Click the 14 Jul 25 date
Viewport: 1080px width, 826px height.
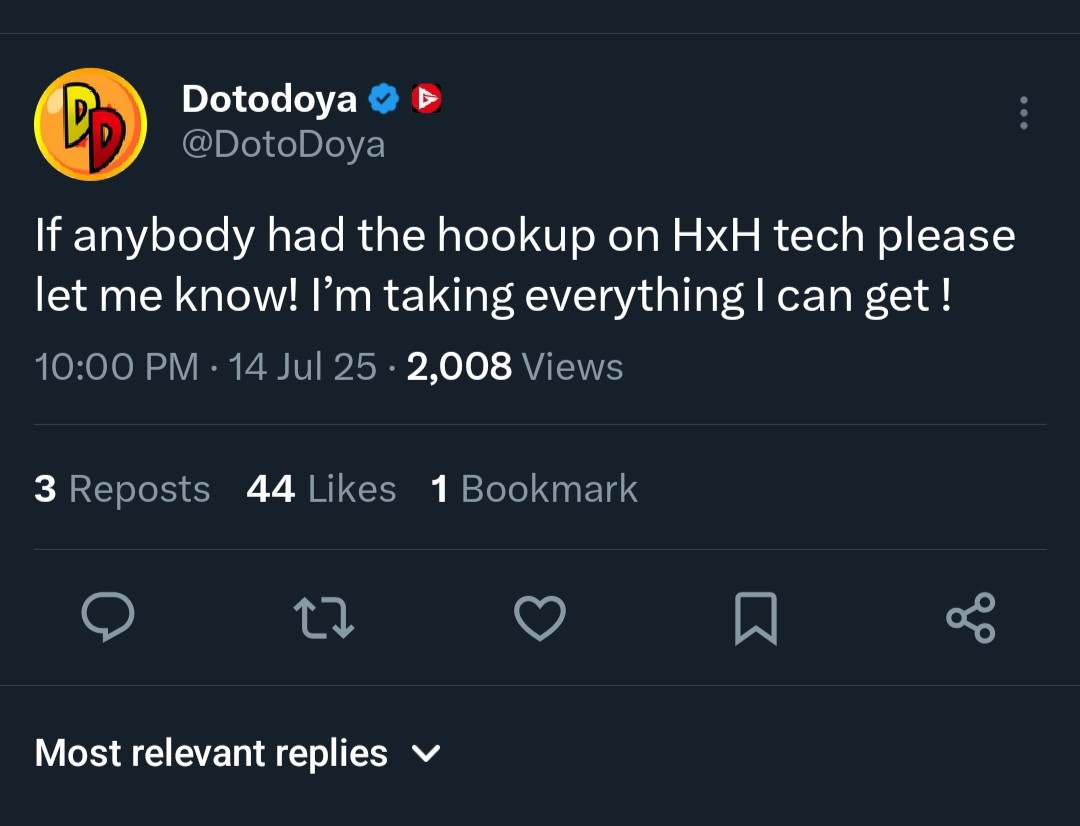click(302, 366)
